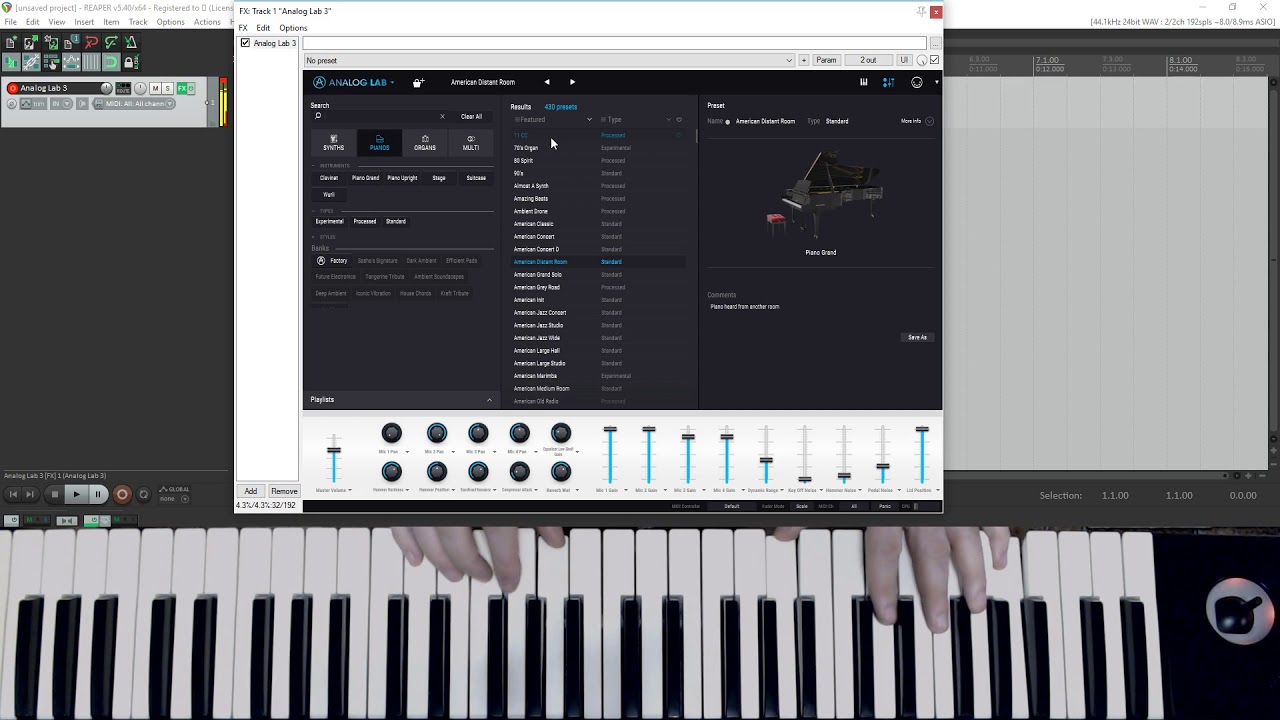Open the Insert menu in REAPER
The width and height of the screenshot is (1280, 720).
pyautogui.click(x=84, y=22)
